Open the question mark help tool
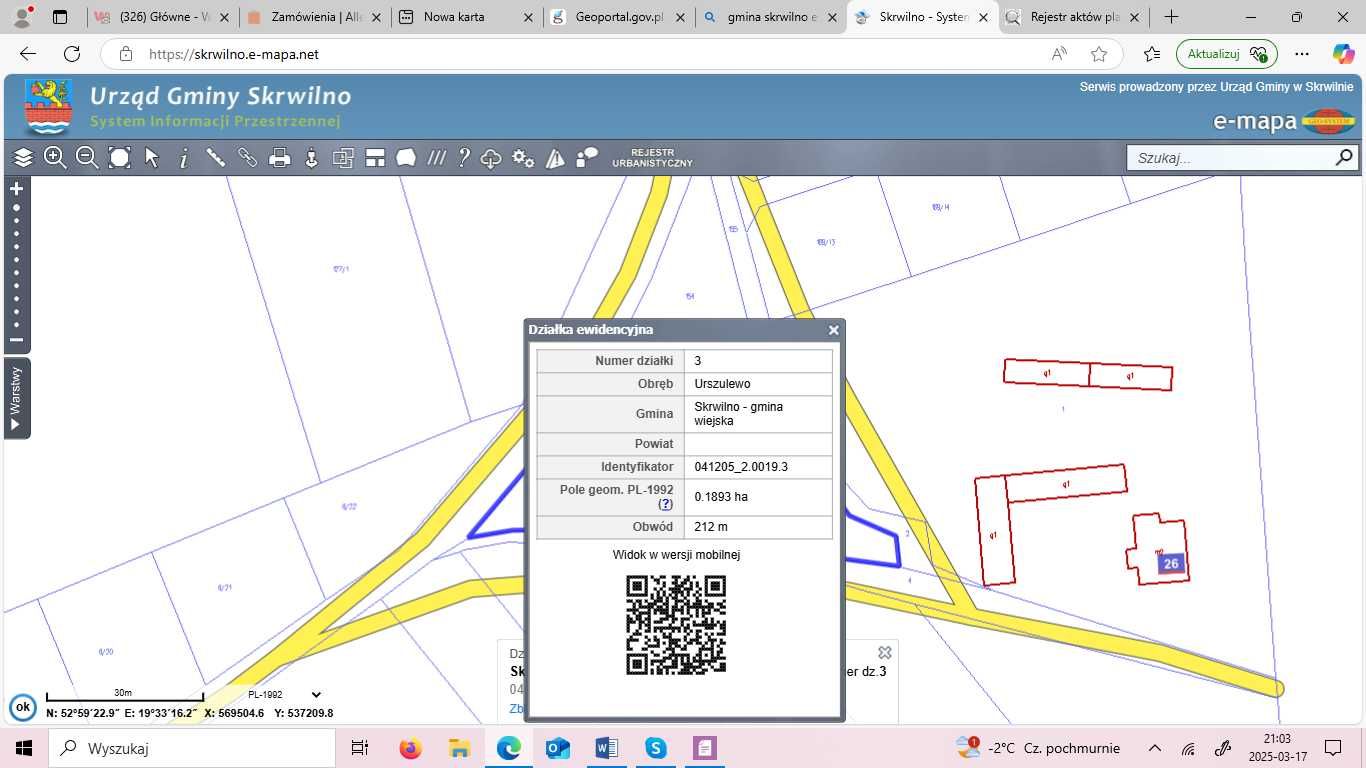Viewport: 1366px width, 768px height. pyautogui.click(x=463, y=158)
